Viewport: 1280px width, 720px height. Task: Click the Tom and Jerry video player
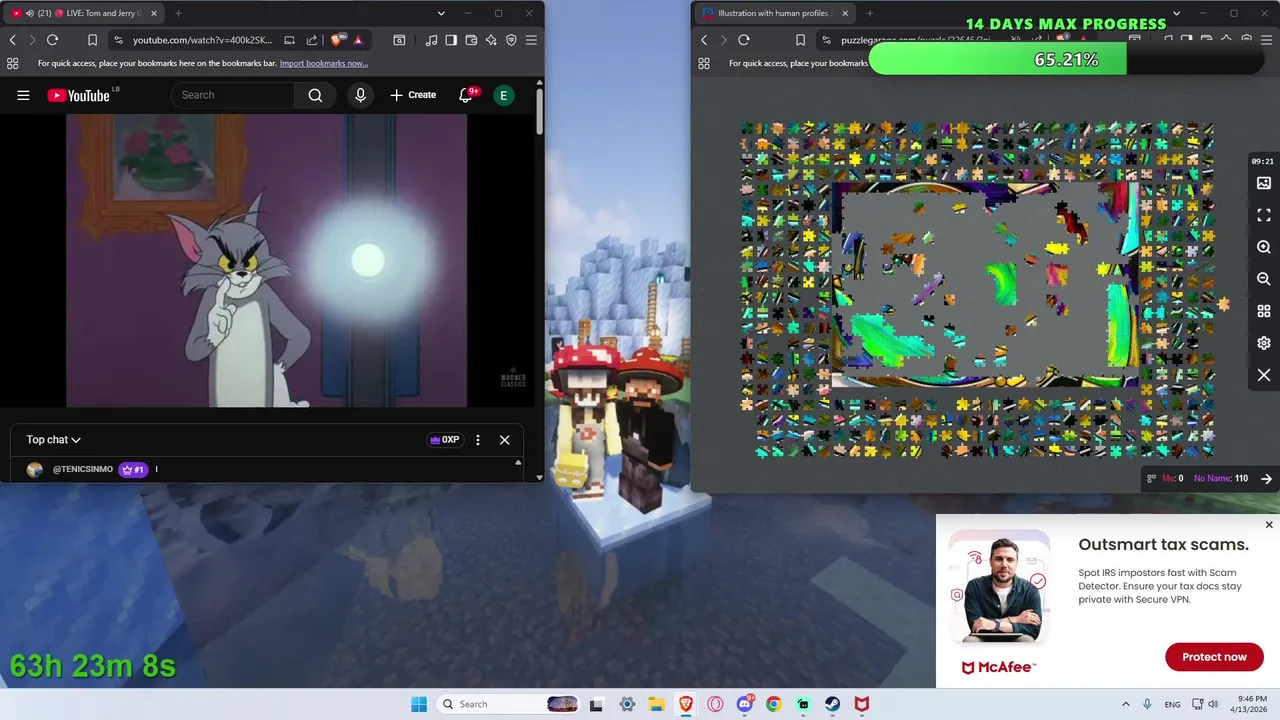[x=266, y=260]
